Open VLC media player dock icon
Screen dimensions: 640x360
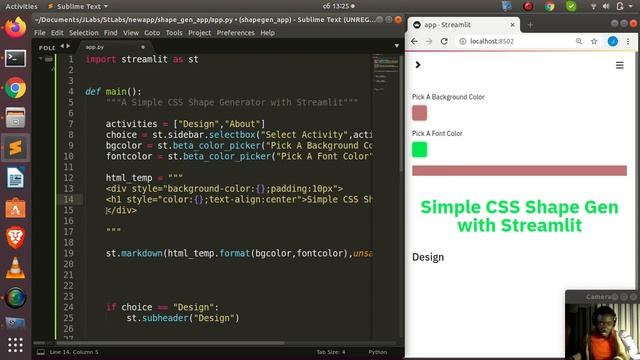[x=16, y=268]
